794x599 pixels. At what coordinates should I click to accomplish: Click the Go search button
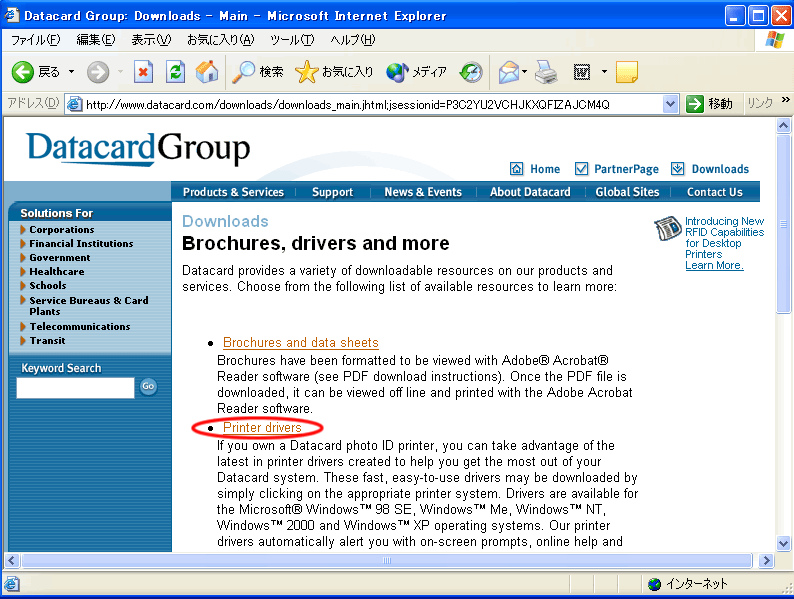[x=148, y=386]
